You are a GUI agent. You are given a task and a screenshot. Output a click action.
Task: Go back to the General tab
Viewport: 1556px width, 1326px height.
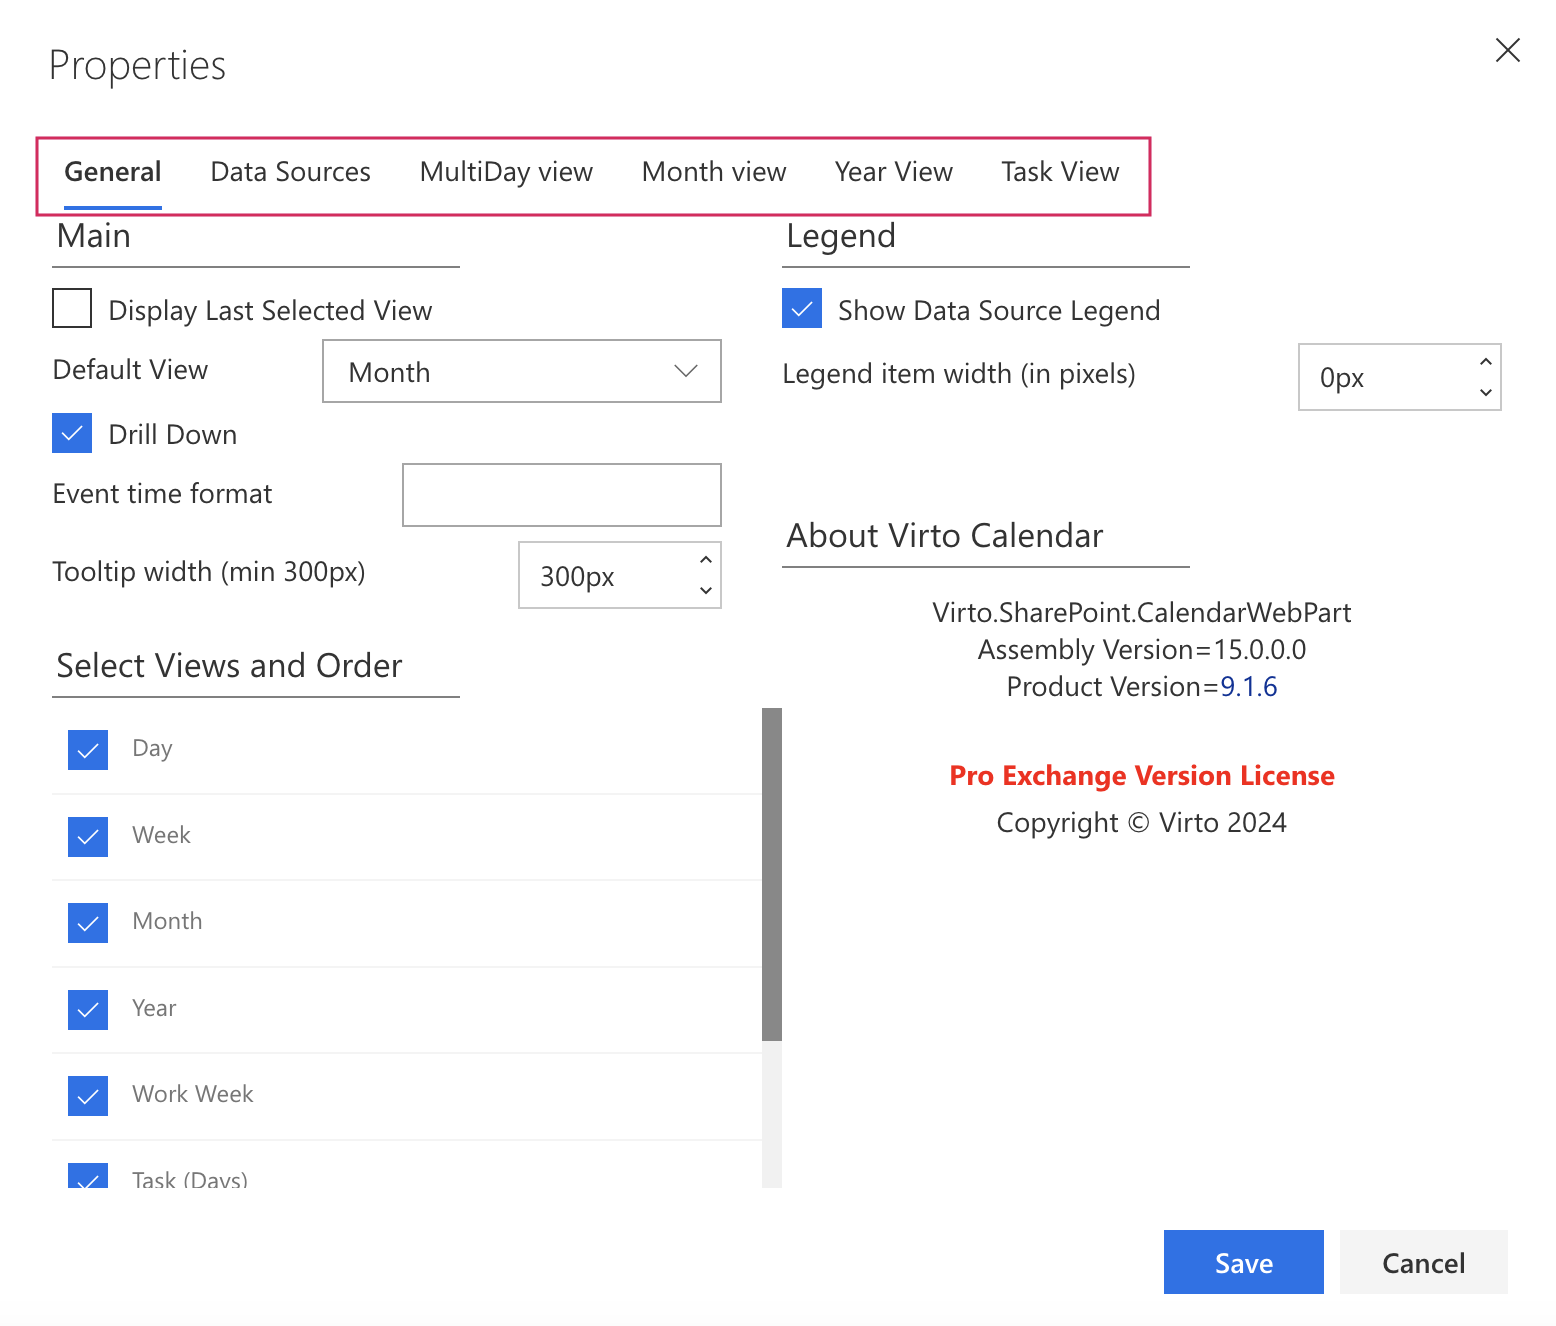click(x=112, y=171)
